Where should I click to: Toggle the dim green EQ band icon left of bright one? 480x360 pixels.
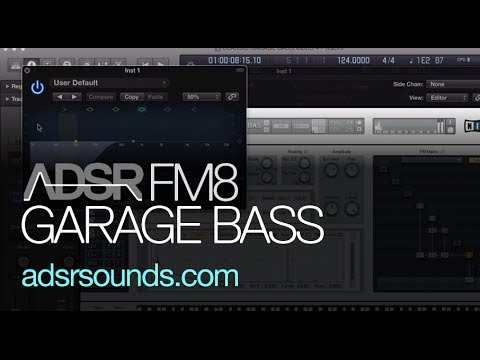pos(116,109)
